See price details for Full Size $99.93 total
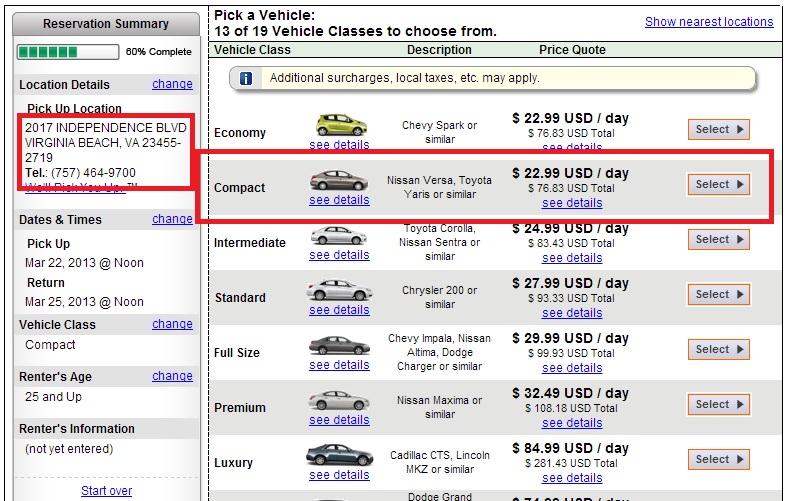The width and height of the screenshot is (789, 501). click(572, 368)
